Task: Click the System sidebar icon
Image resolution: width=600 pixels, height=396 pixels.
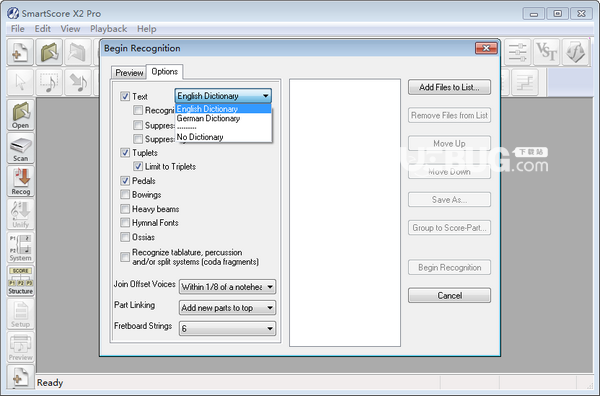Action: [x=21, y=248]
